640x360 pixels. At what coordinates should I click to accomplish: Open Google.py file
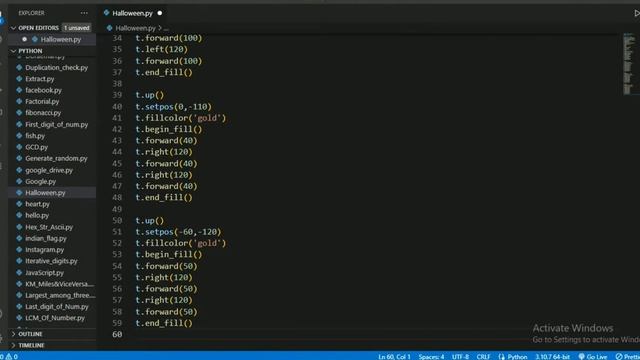click(40, 181)
